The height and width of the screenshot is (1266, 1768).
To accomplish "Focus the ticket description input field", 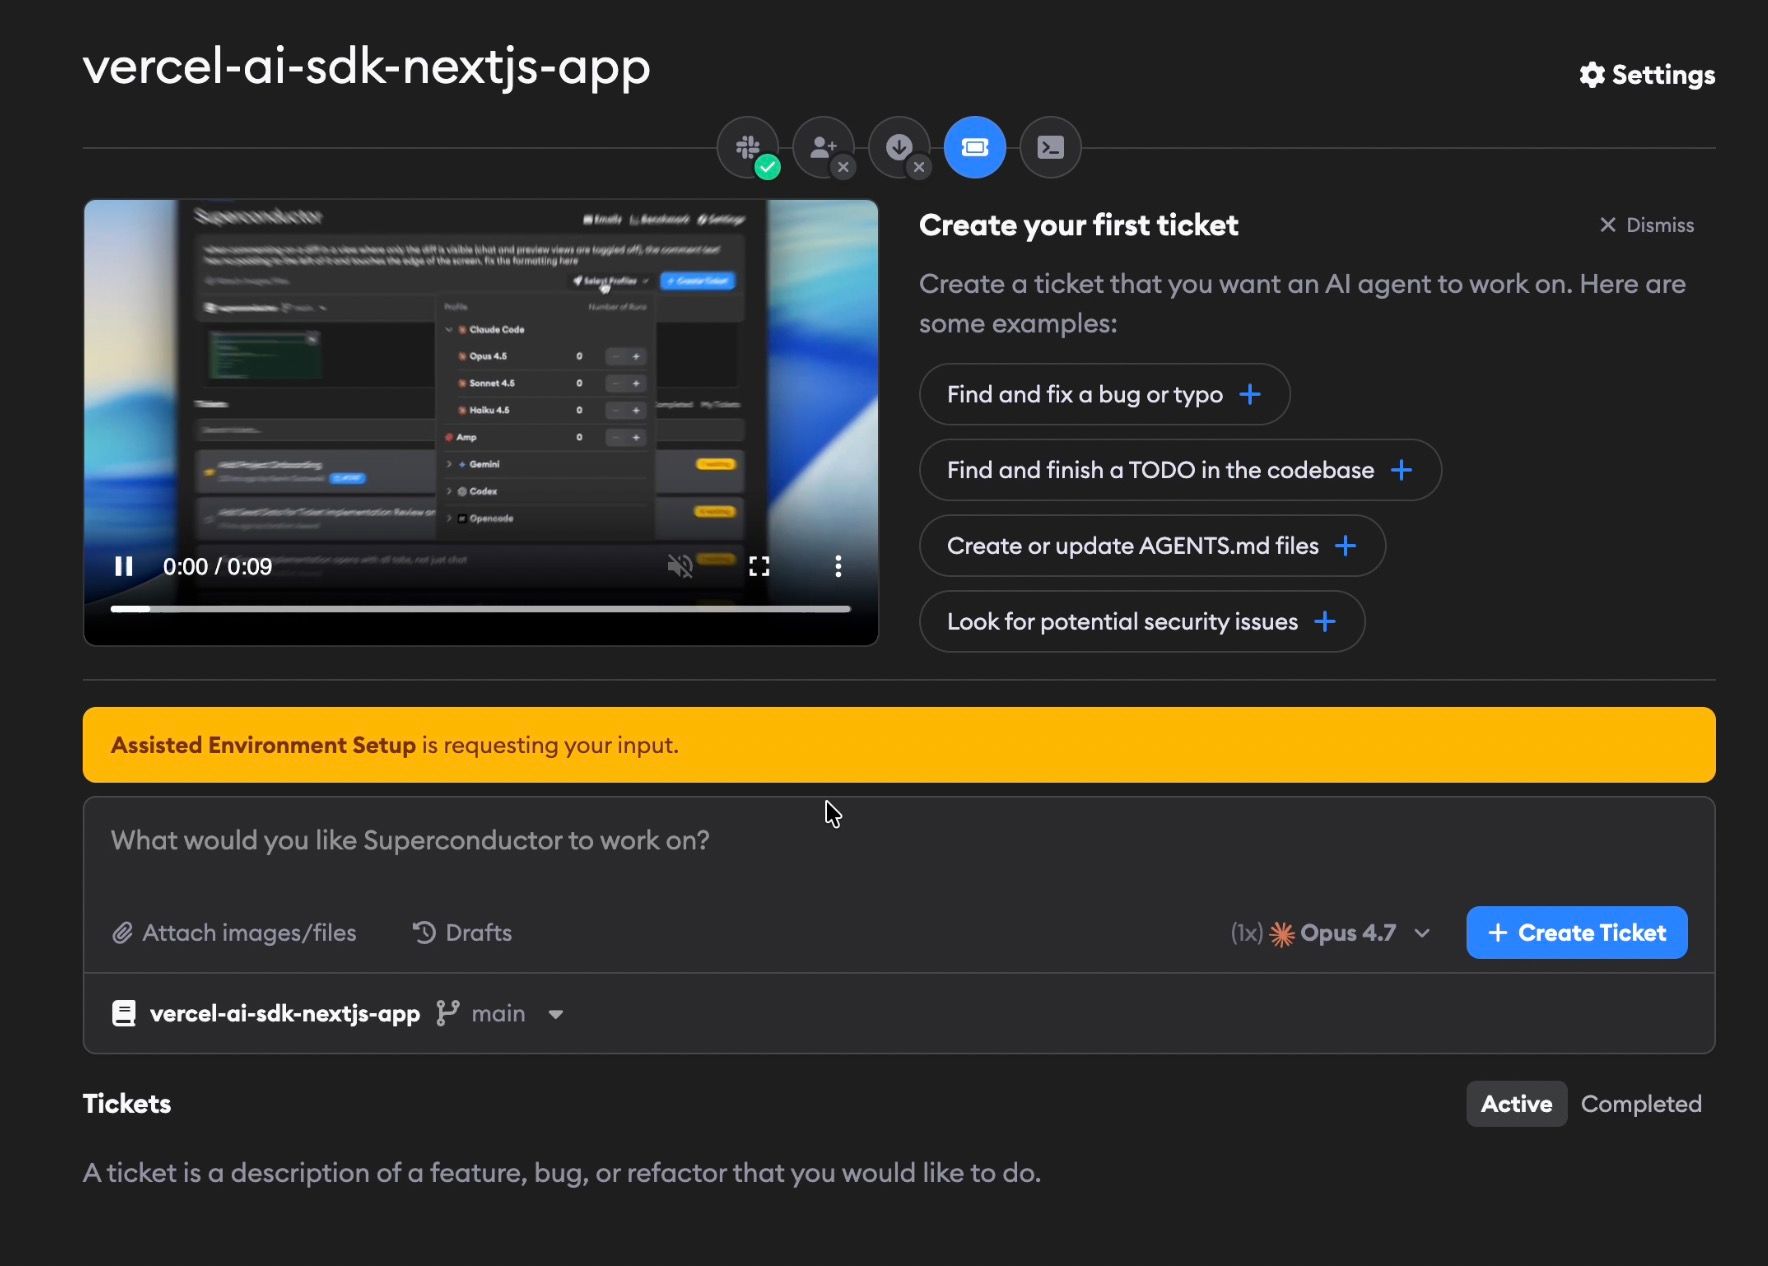I will point(899,841).
